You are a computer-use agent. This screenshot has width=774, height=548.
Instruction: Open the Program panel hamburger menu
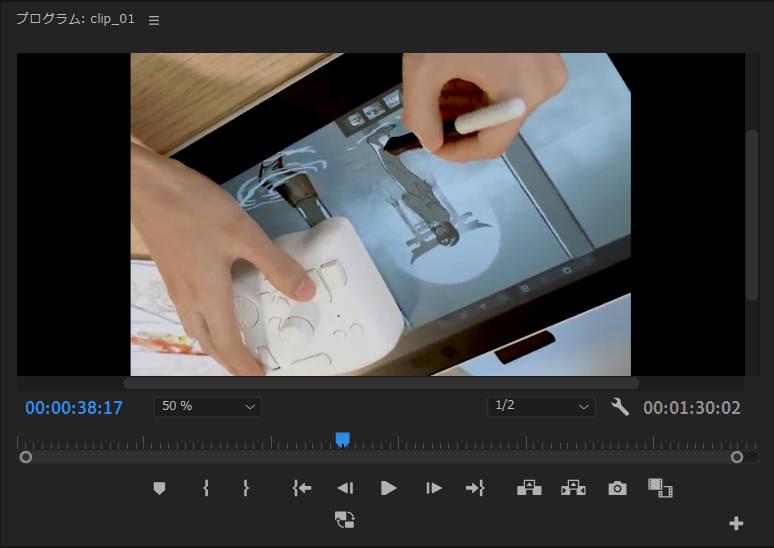click(154, 20)
